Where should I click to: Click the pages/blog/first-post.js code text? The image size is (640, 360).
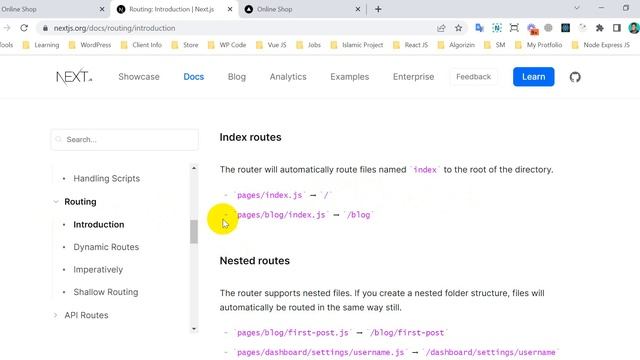293,333
